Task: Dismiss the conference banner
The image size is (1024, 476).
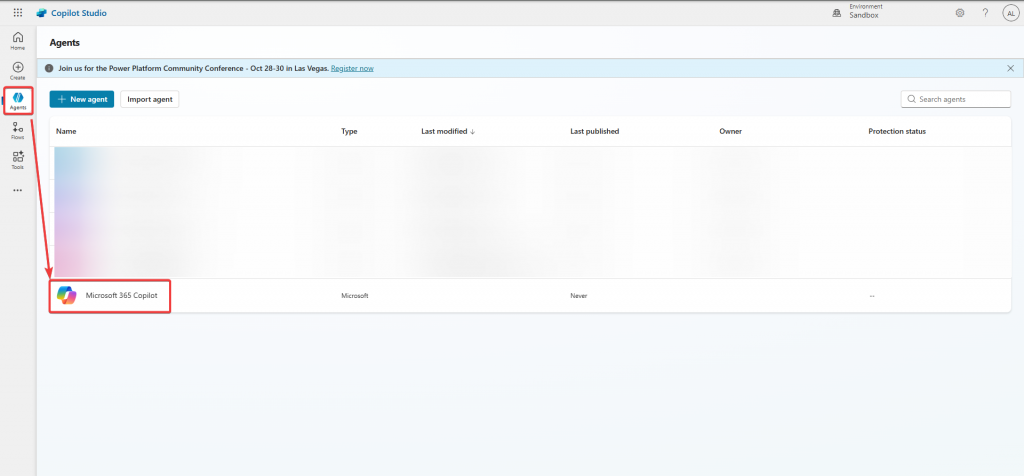Action: tap(1010, 68)
